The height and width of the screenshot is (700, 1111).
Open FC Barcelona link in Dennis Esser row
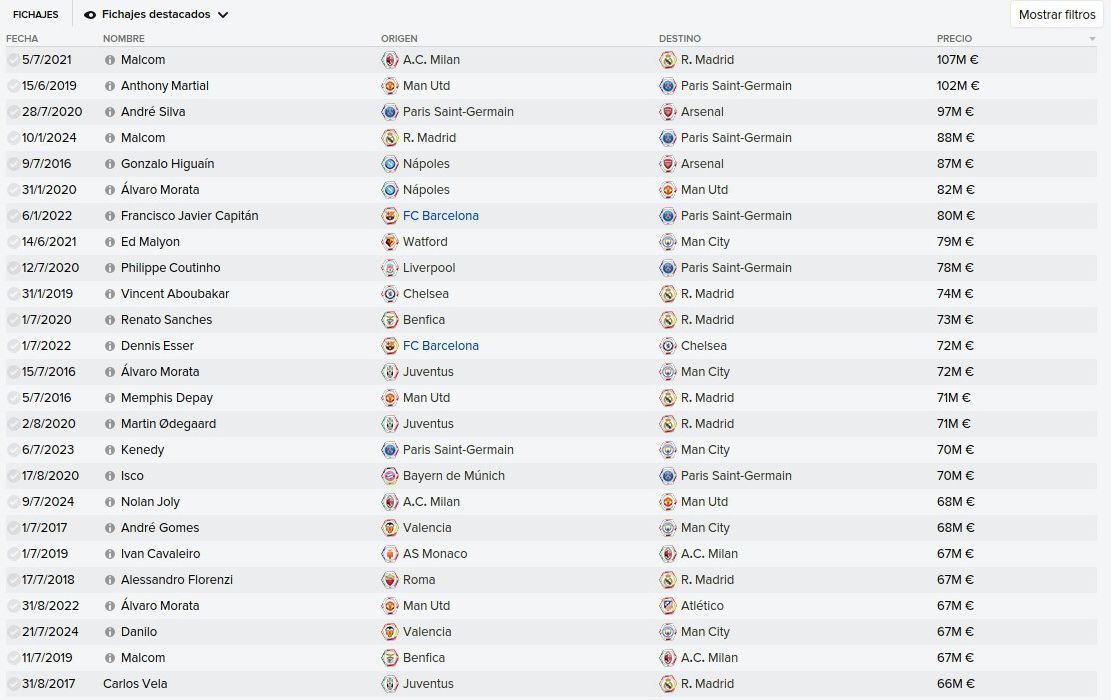pyautogui.click(x=441, y=346)
